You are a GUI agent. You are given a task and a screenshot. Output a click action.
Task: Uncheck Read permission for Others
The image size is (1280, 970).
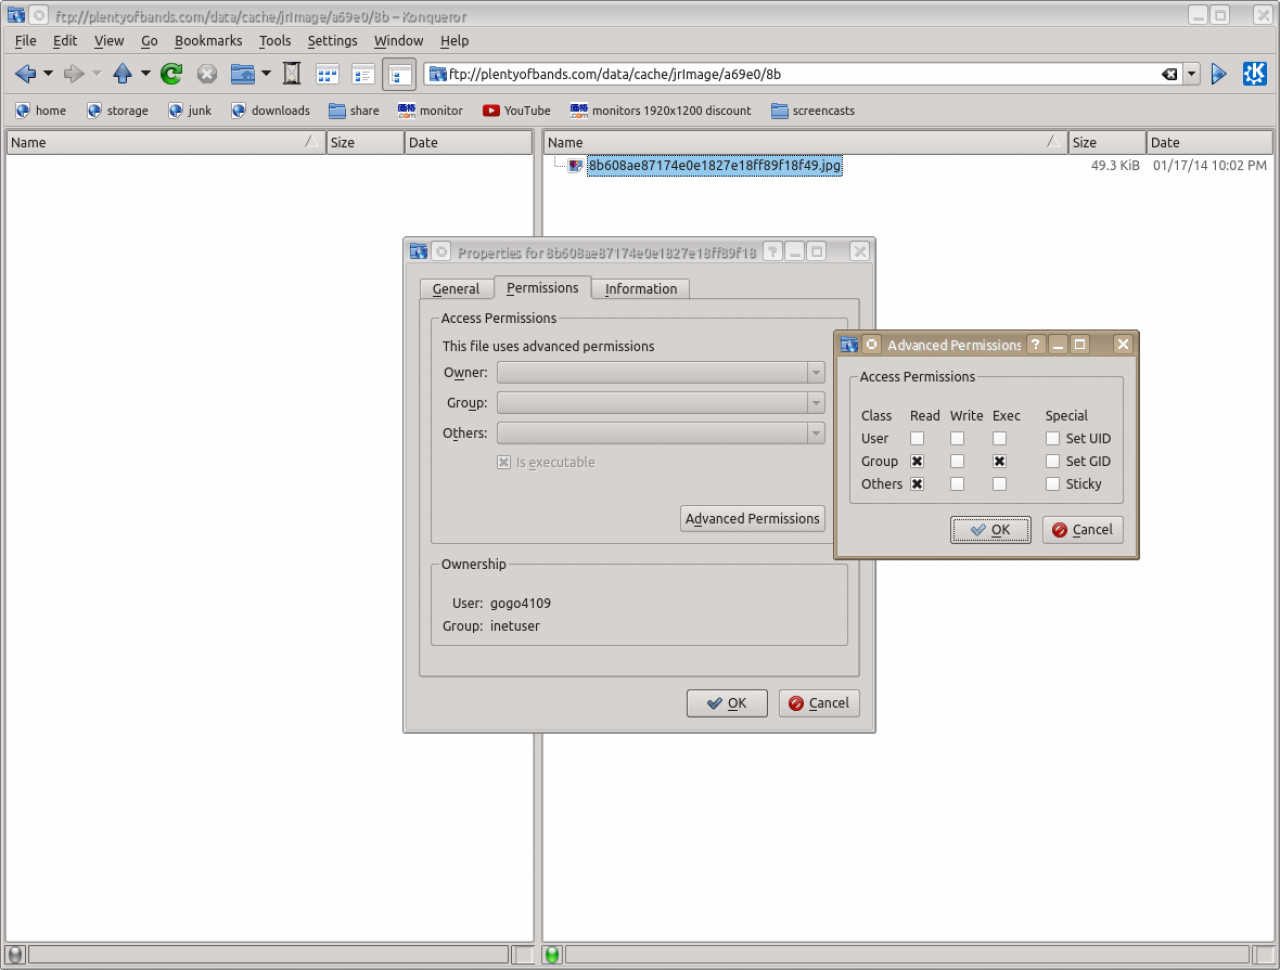917,484
